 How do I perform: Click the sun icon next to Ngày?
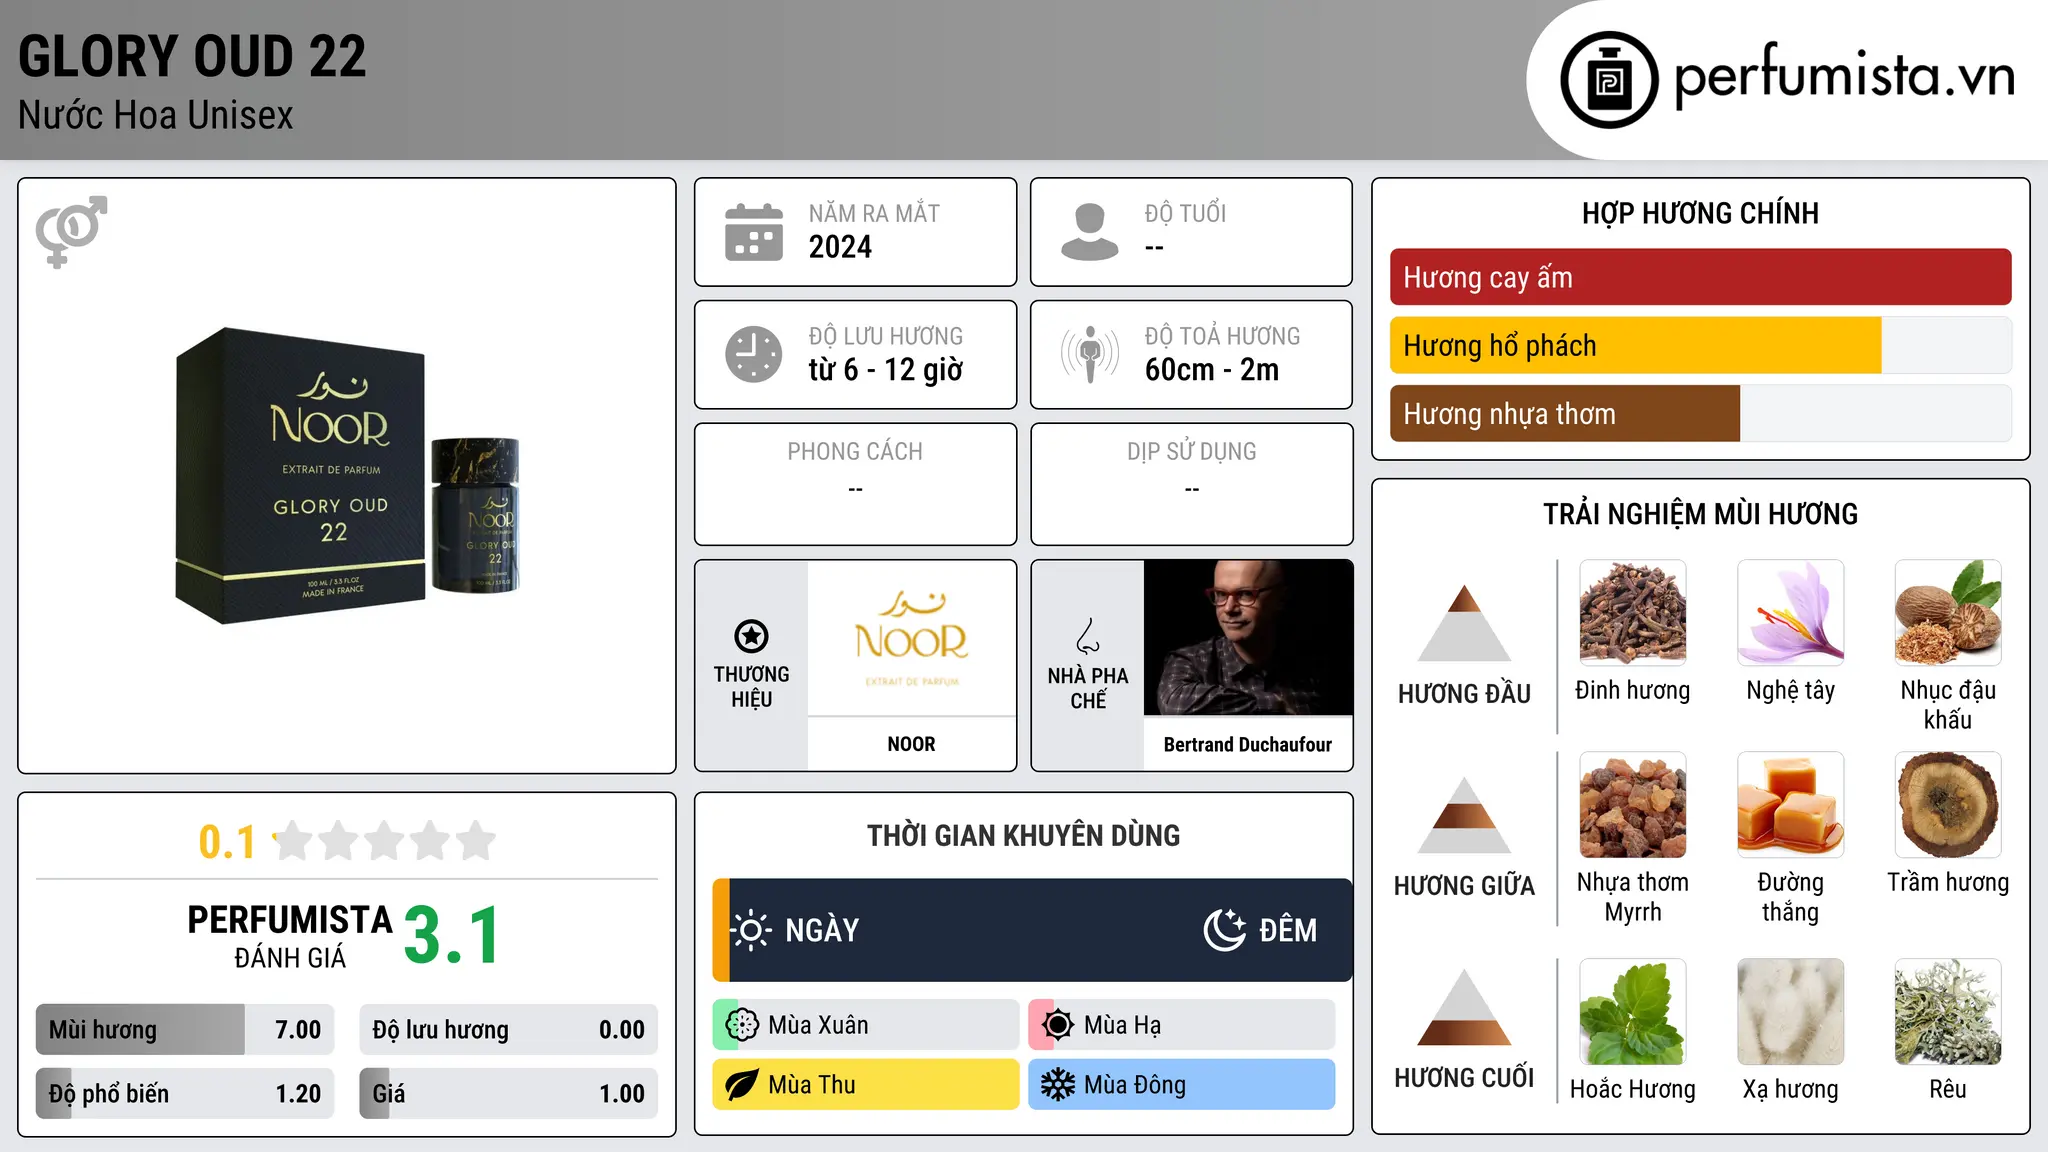pos(750,930)
